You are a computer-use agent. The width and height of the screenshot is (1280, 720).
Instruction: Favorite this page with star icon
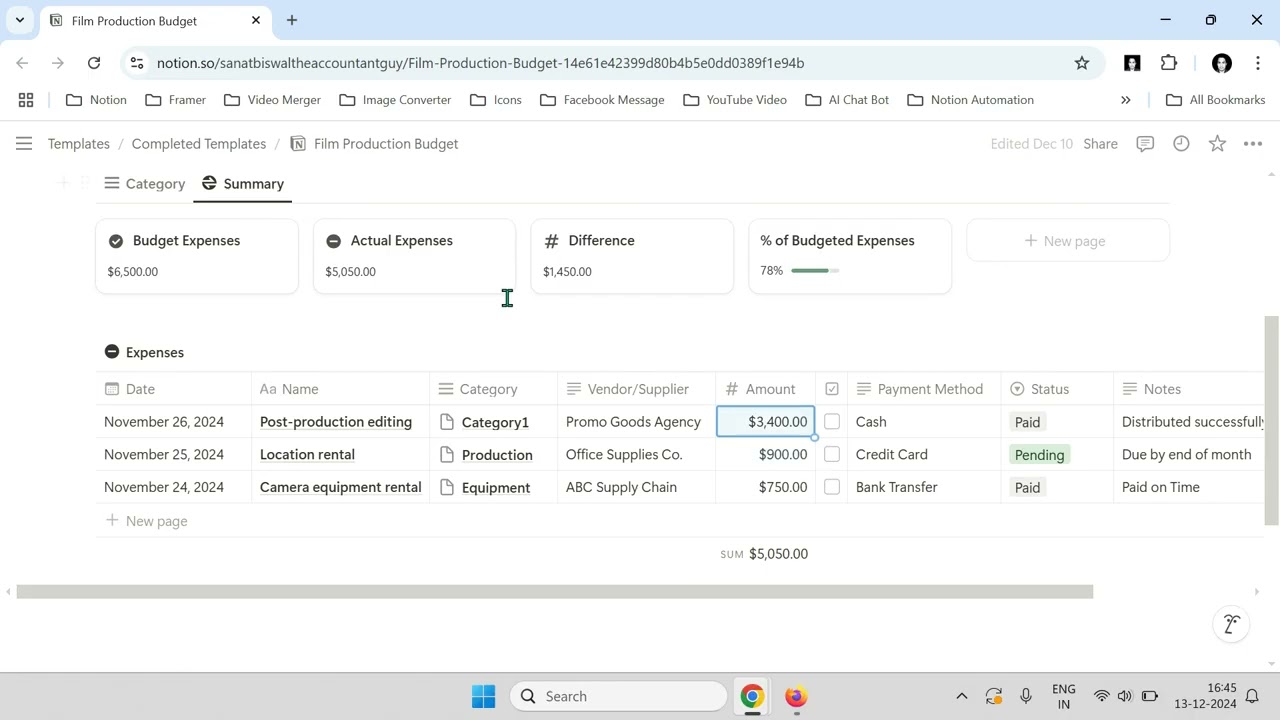pyautogui.click(x=1217, y=144)
